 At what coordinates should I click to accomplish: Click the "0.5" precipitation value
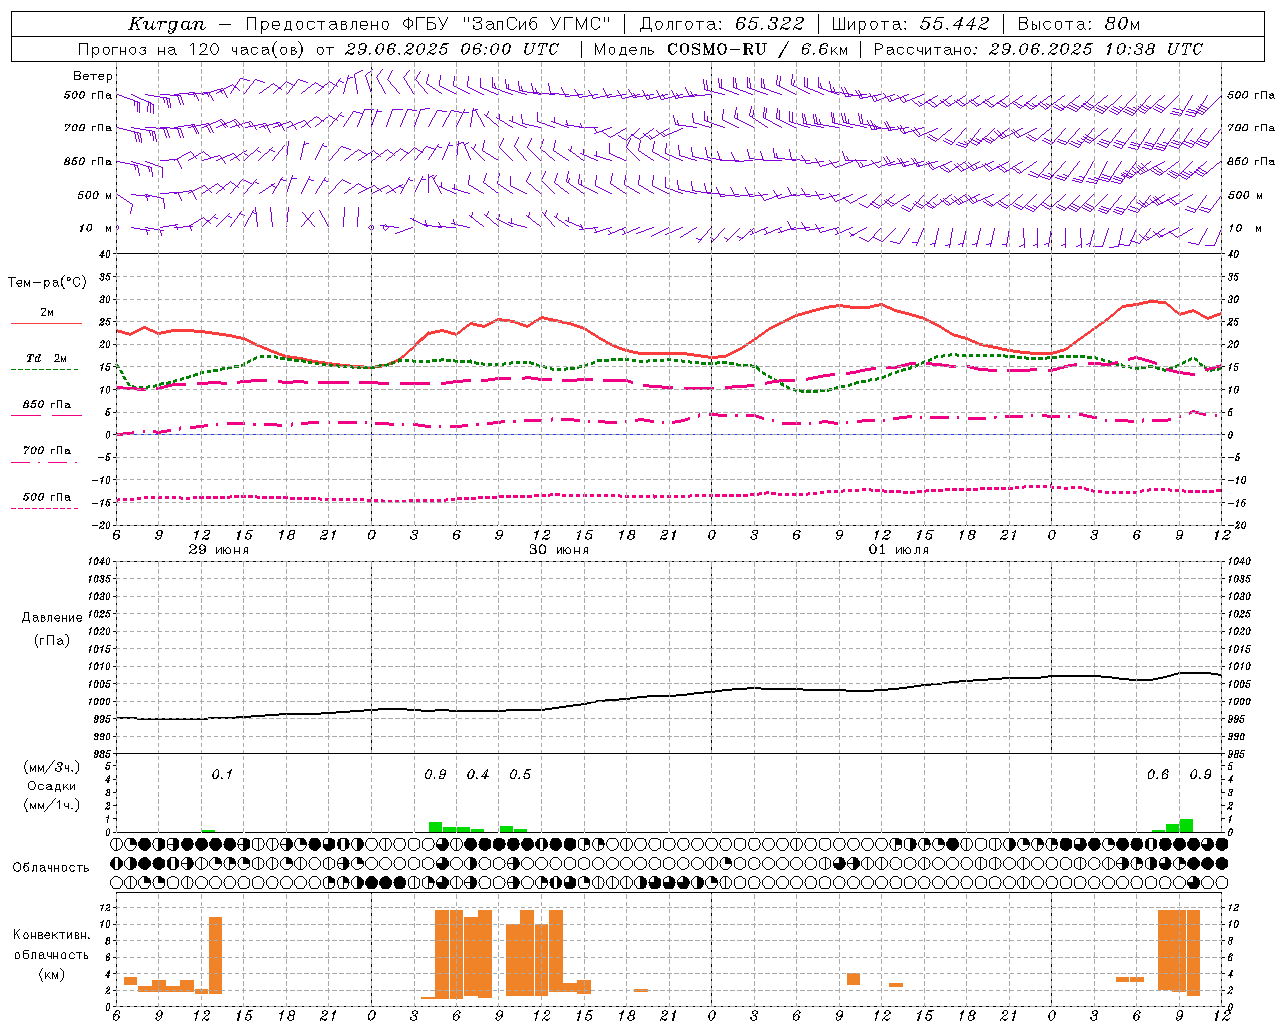click(520, 774)
